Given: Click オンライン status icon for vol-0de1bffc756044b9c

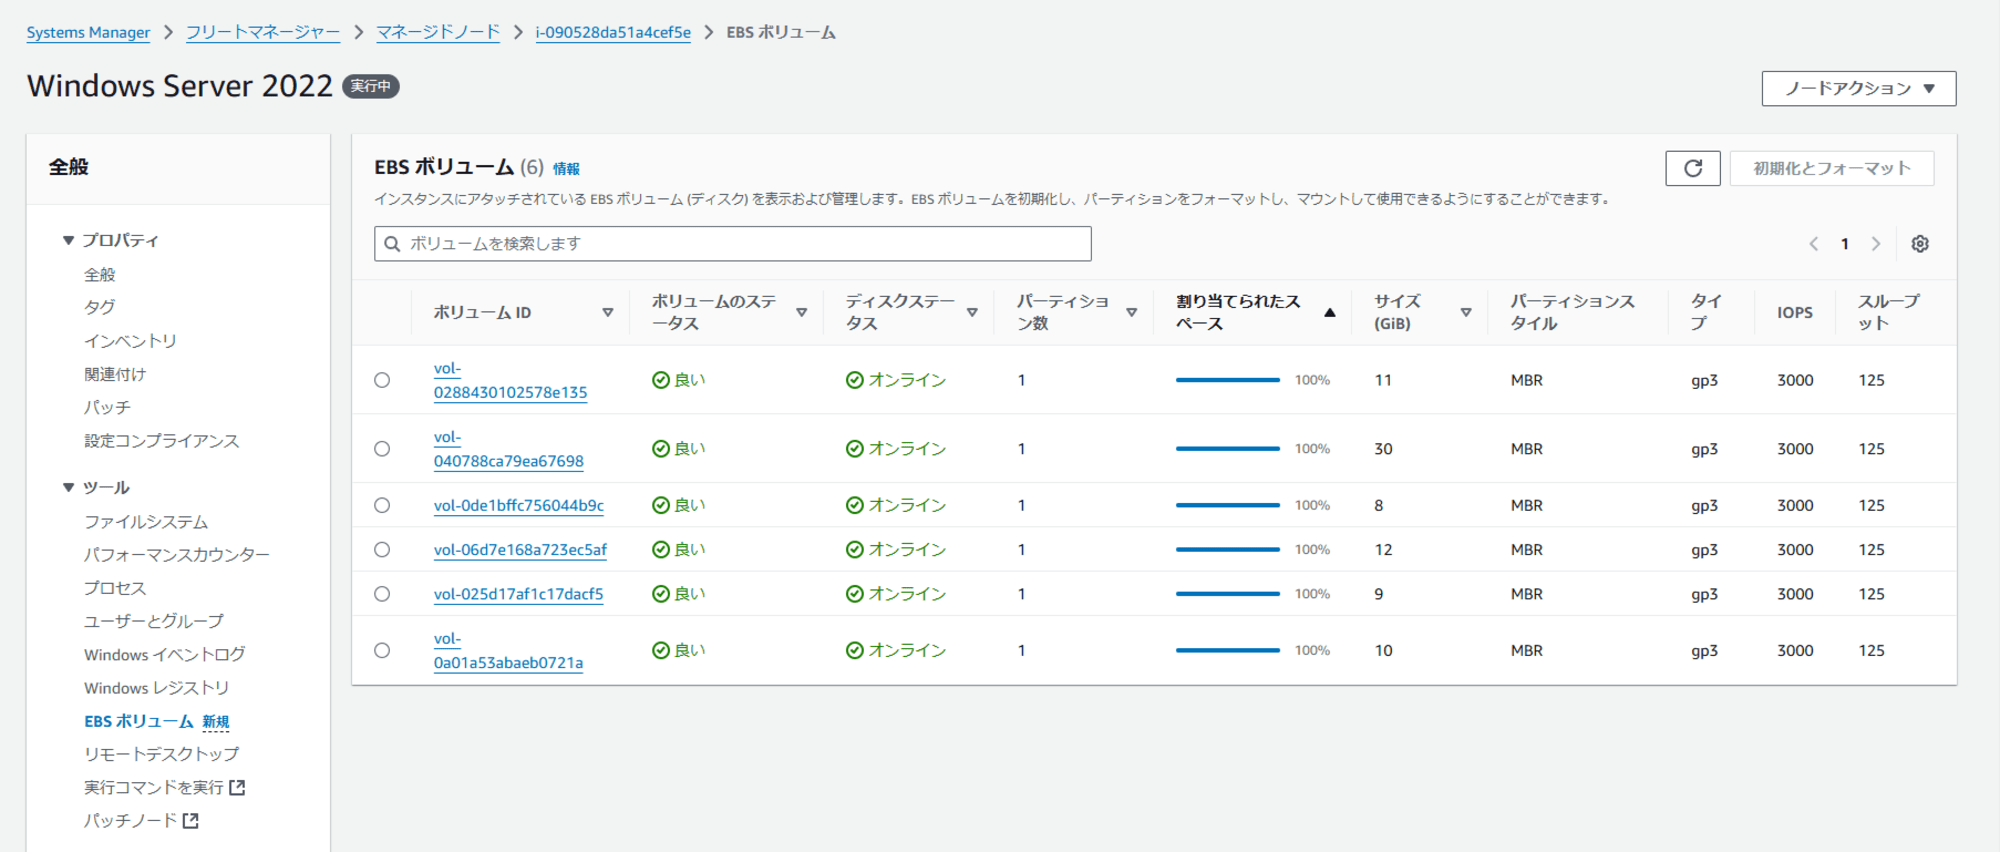Looking at the screenshot, I should click(x=854, y=506).
